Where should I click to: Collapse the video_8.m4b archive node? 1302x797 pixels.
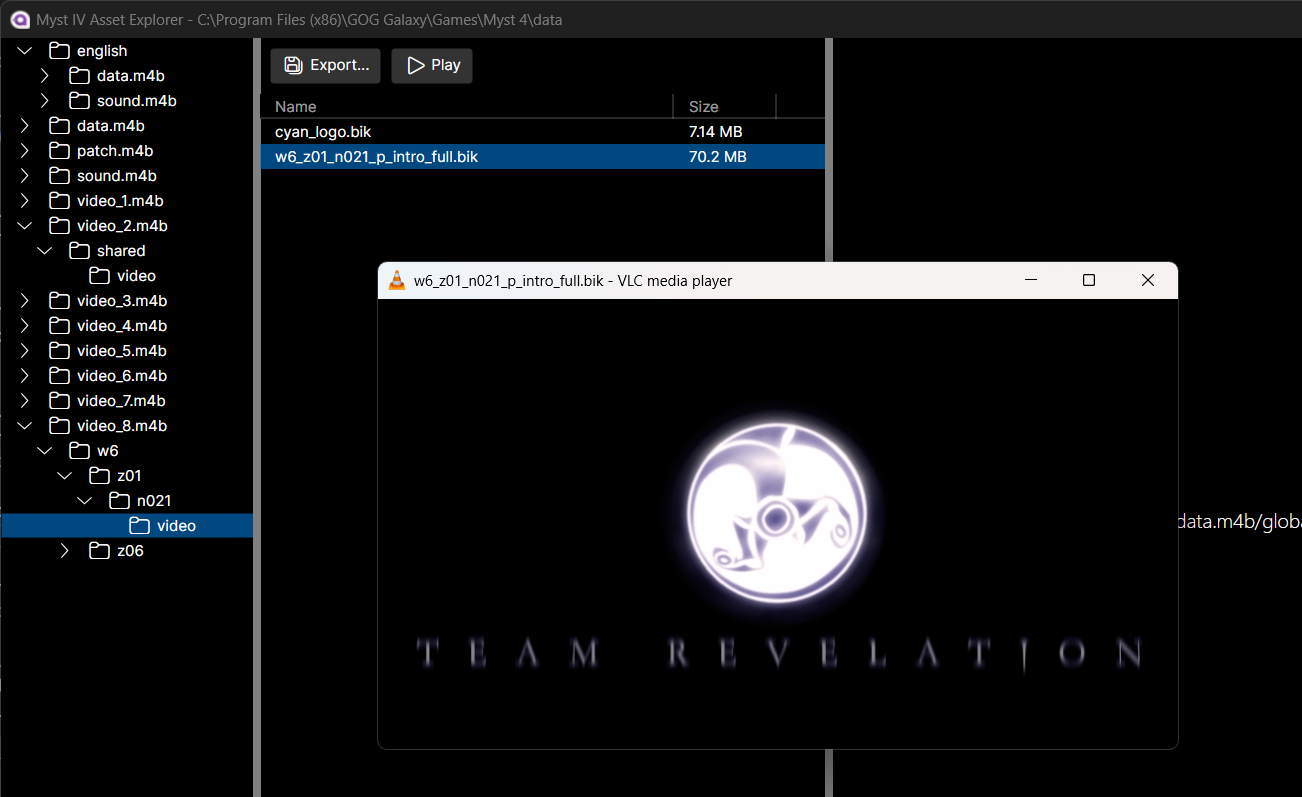point(25,426)
